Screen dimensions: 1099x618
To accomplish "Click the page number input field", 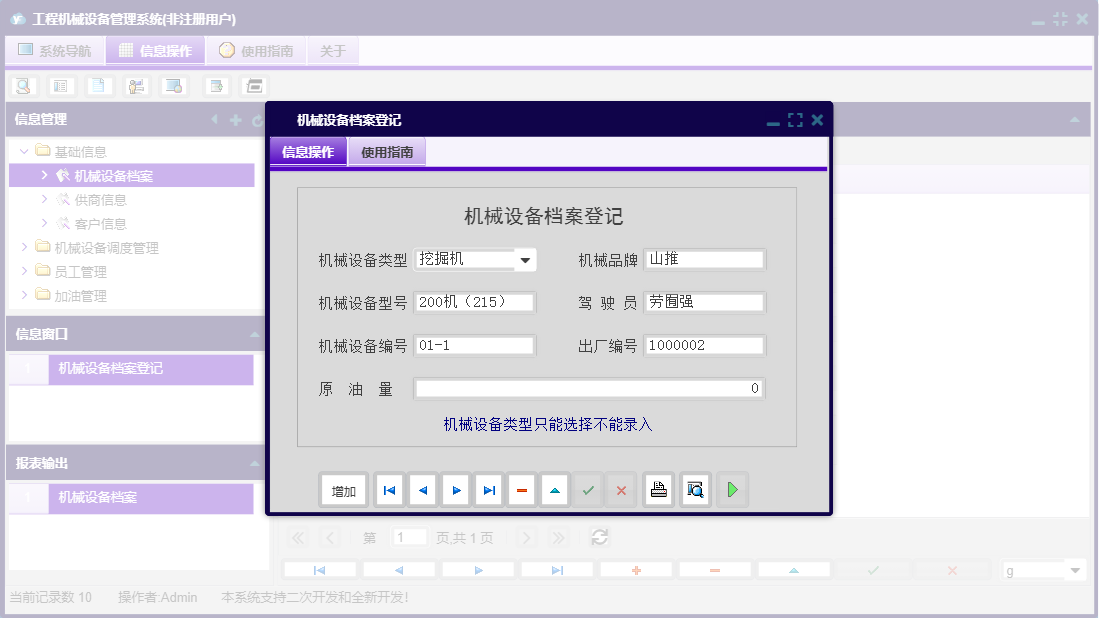I will pos(410,537).
